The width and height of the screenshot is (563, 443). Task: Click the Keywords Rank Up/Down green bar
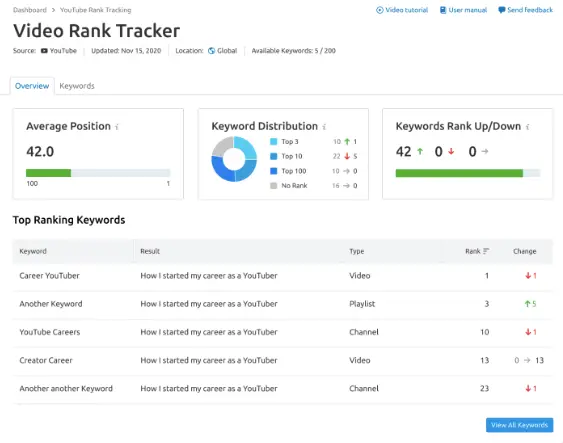pyautogui.click(x=459, y=173)
